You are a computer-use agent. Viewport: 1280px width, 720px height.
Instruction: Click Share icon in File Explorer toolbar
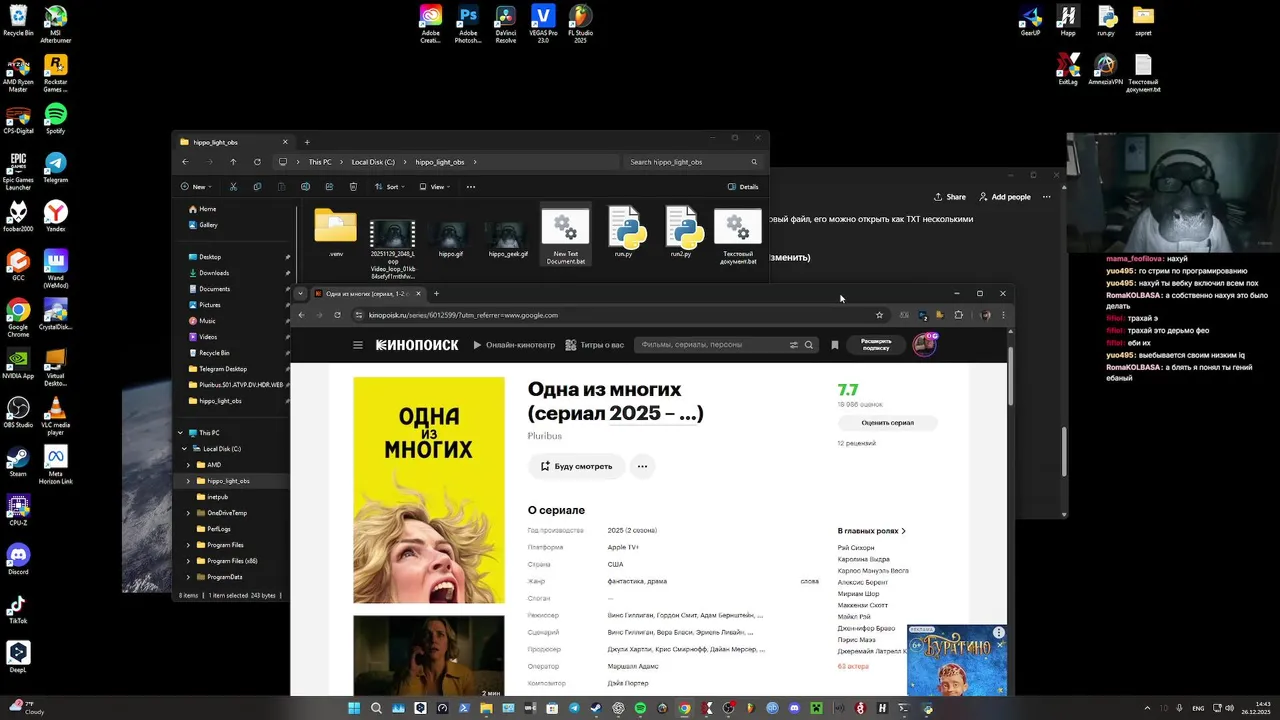click(x=329, y=187)
